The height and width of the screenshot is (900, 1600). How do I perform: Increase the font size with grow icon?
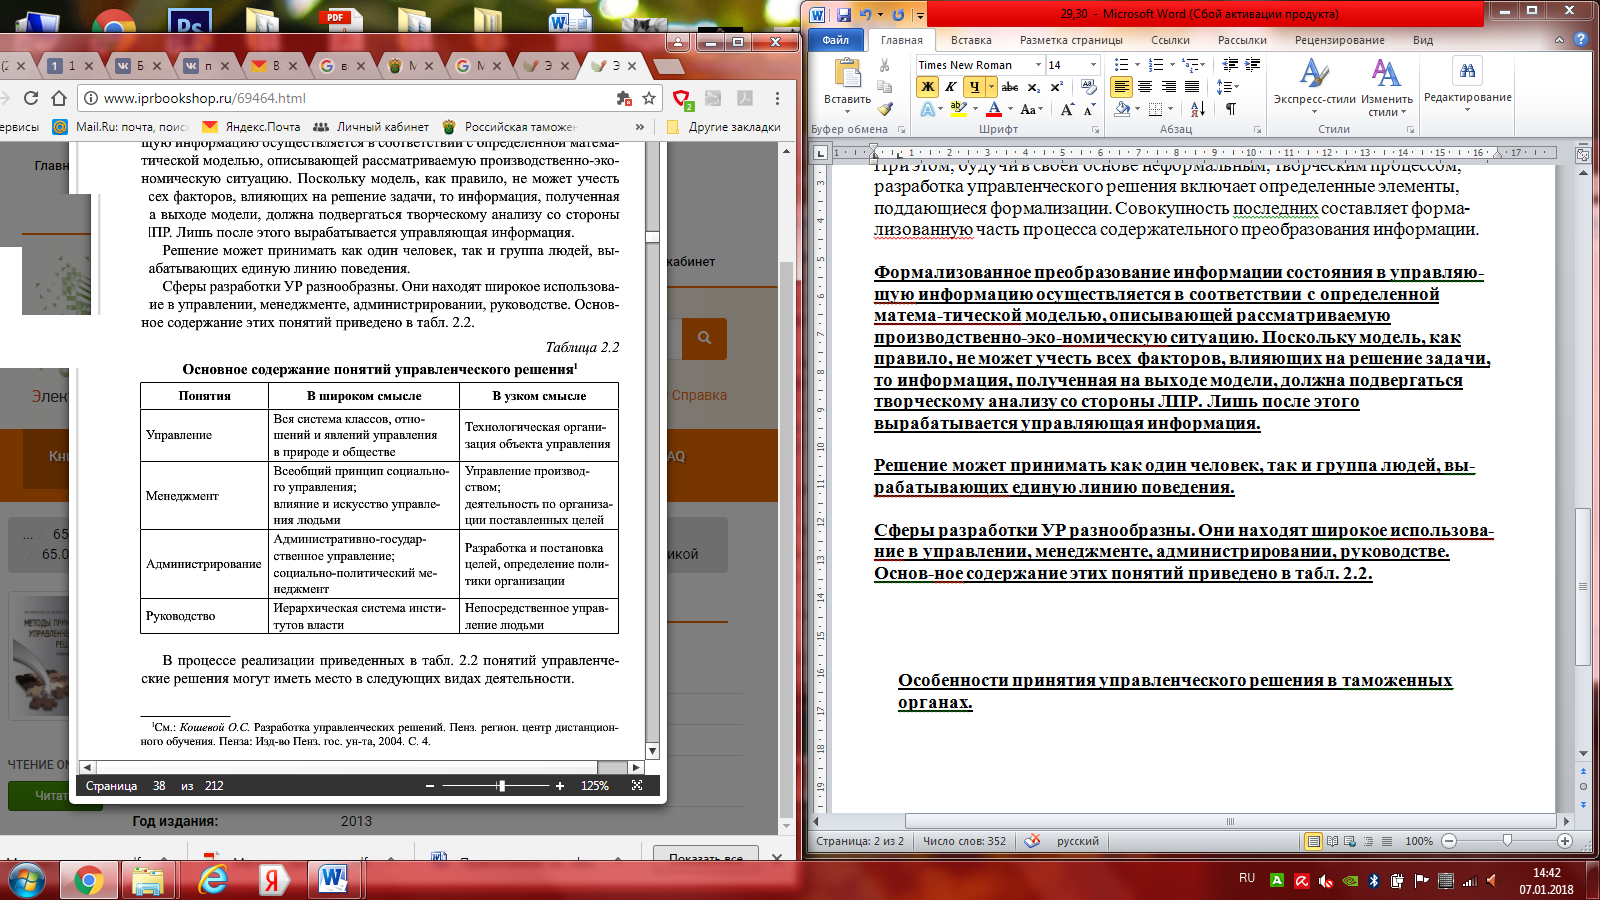click(1067, 109)
